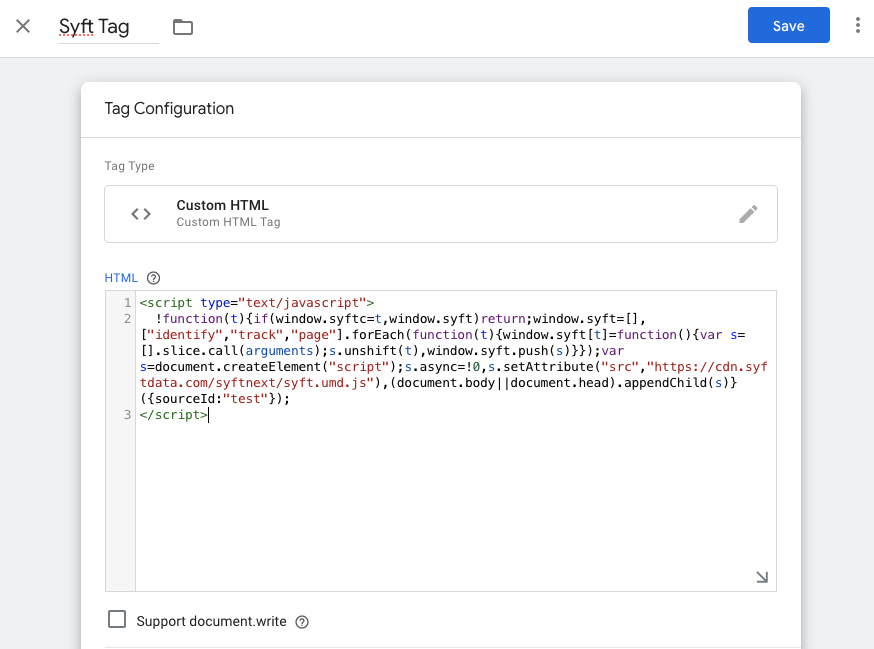Select line number 2 in the gutter
This screenshot has width=874, height=649.
[127, 319]
